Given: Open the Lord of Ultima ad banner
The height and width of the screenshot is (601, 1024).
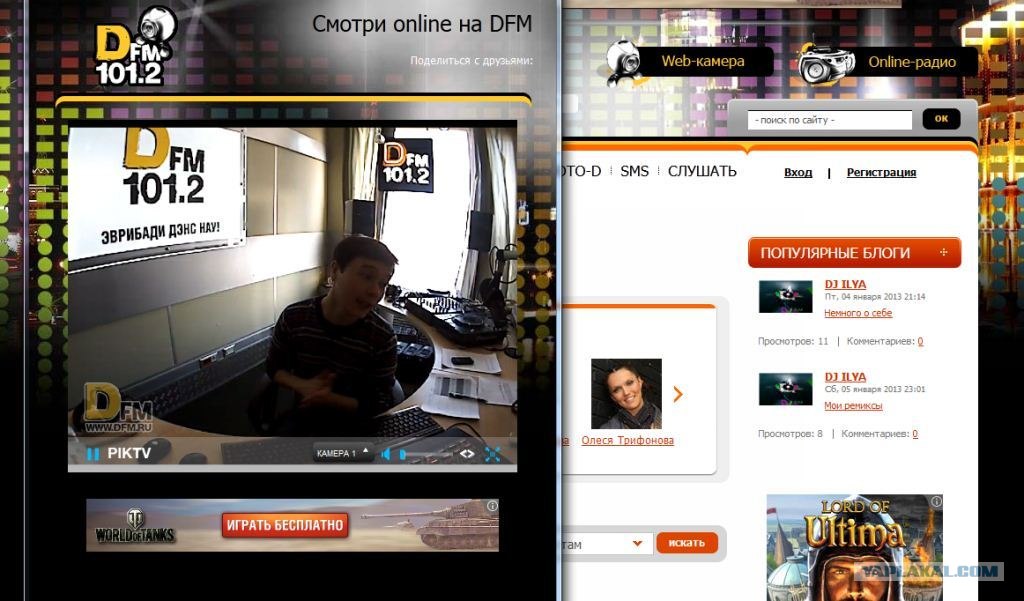Looking at the screenshot, I should coord(854,547).
